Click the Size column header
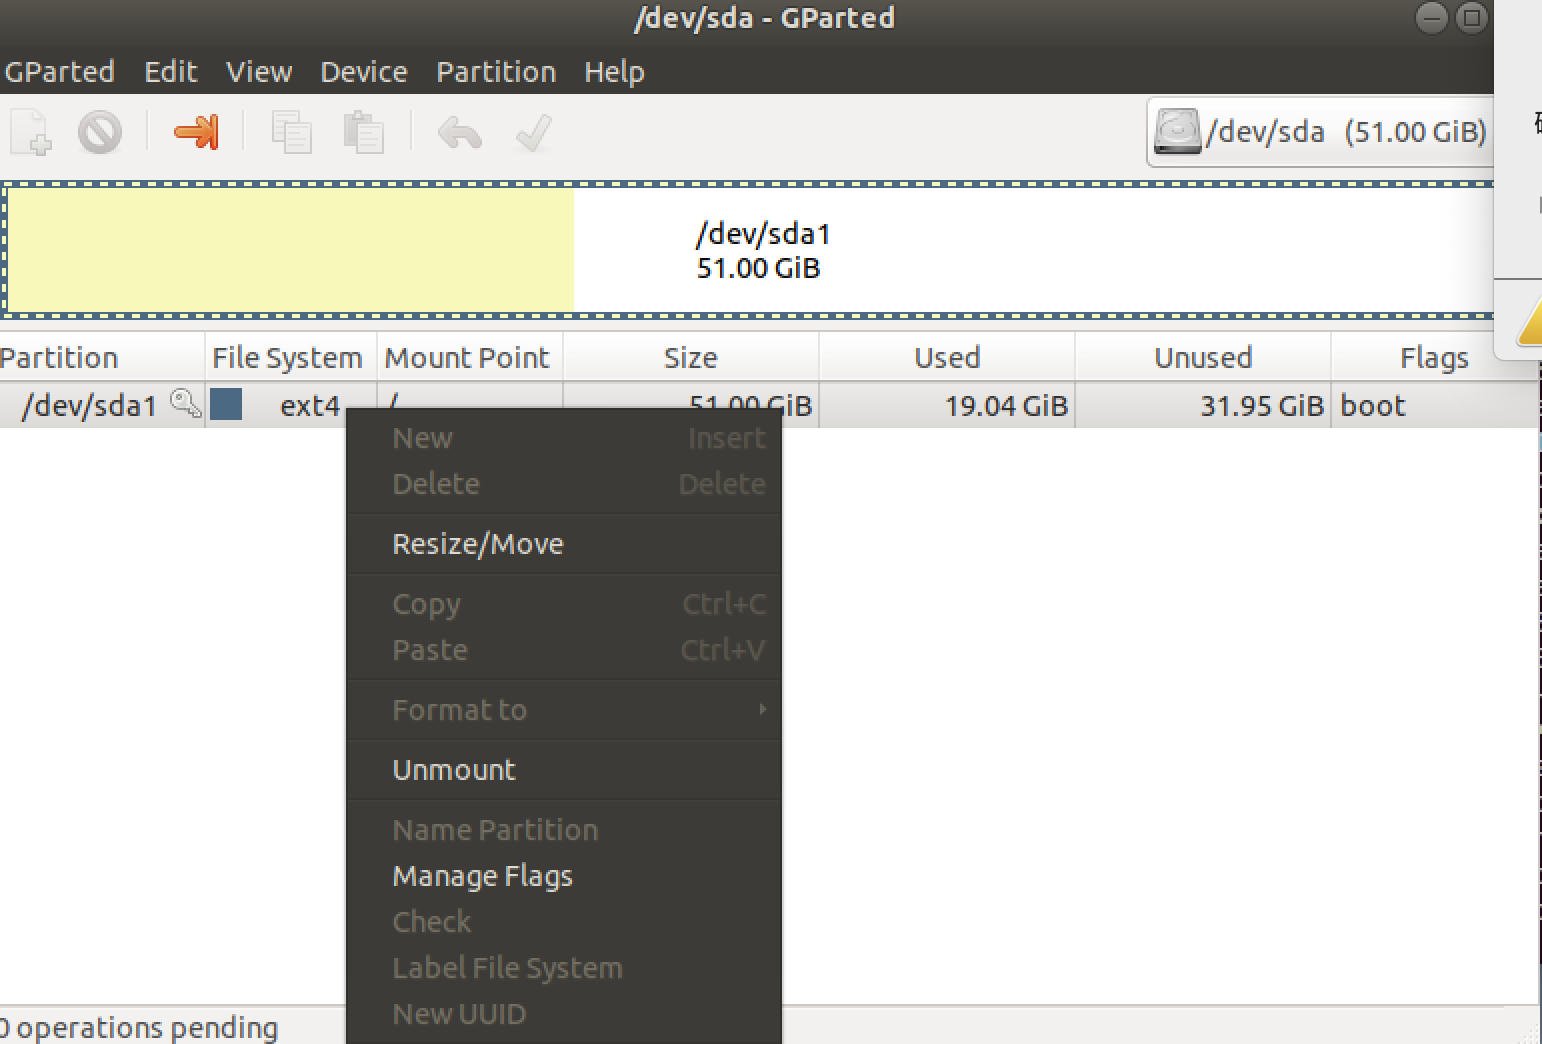Screen dimensions: 1542x1044 click(691, 358)
